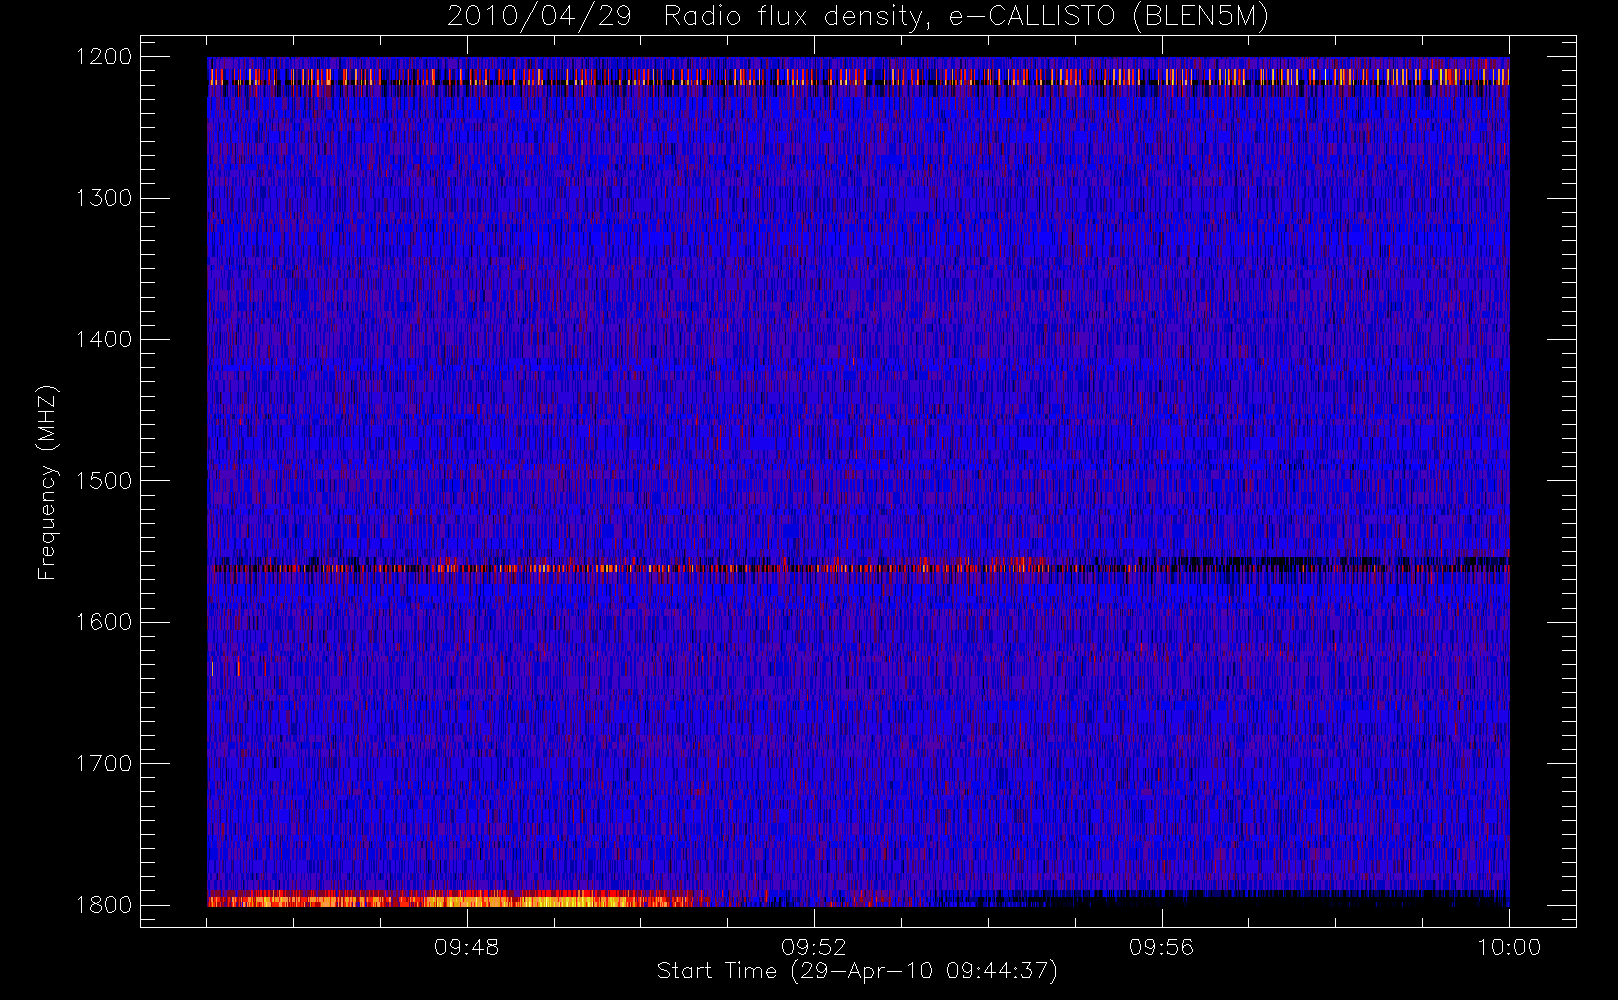Click the '1500' frequency axis label
The height and width of the screenshot is (1000, 1618).
click(104, 481)
